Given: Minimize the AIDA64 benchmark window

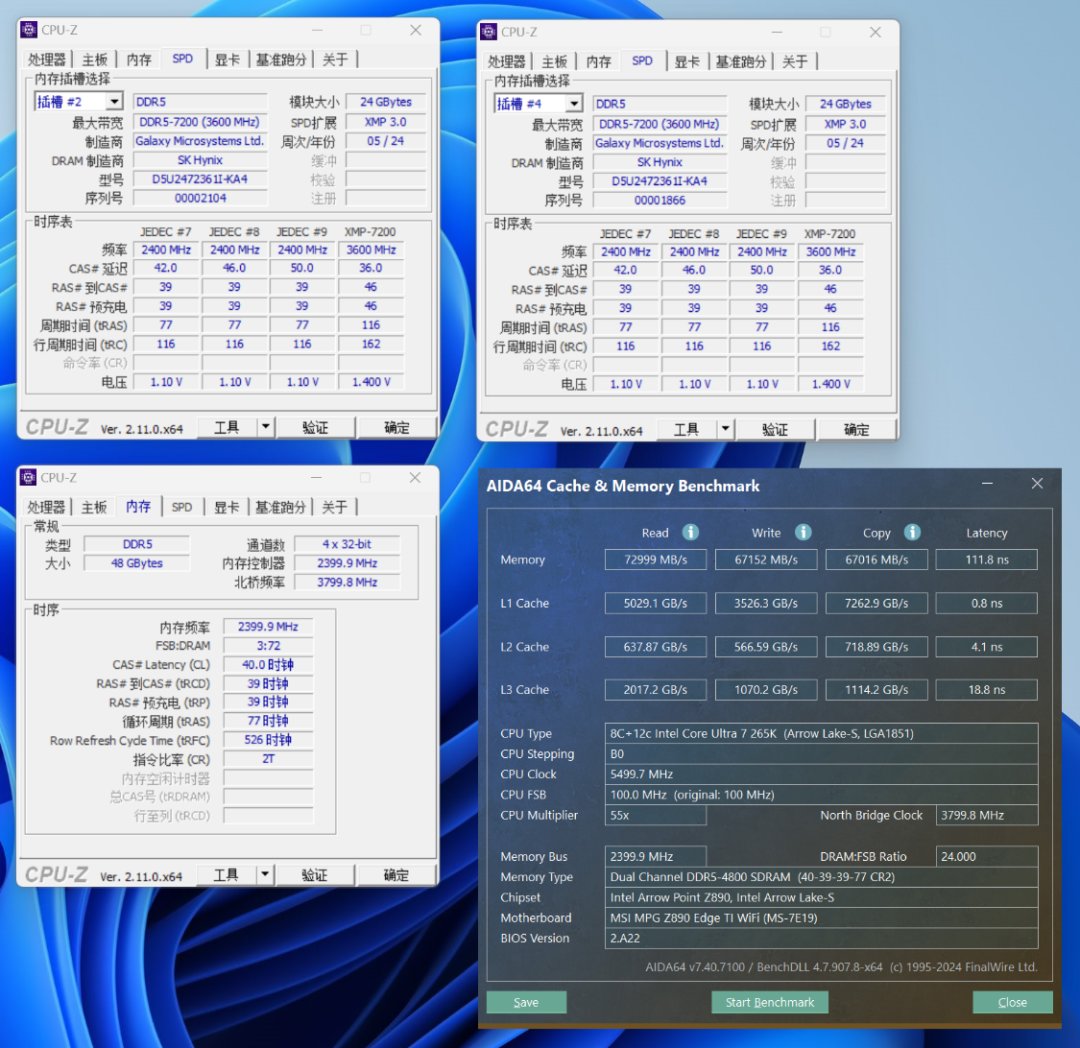Looking at the screenshot, I should [987, 484].
